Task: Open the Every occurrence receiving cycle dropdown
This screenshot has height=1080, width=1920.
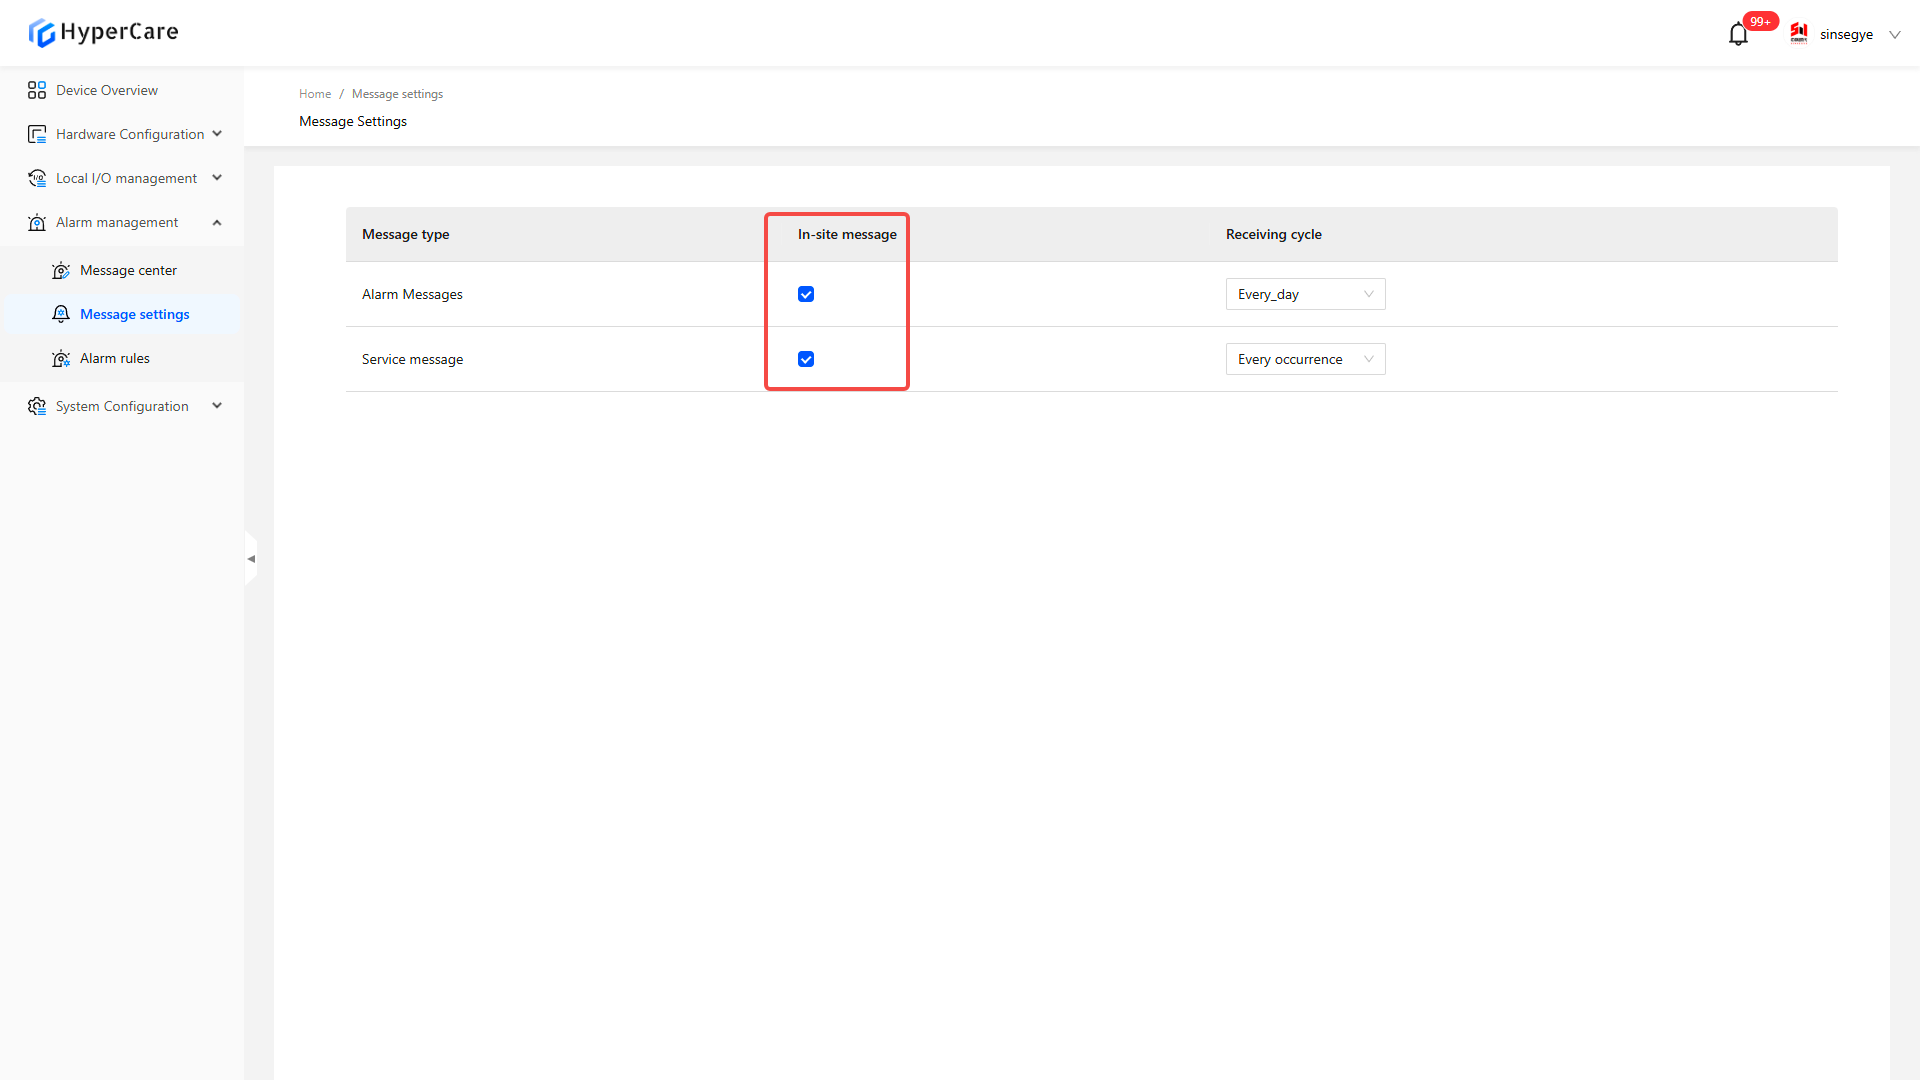Action: tap(1305, 359)
